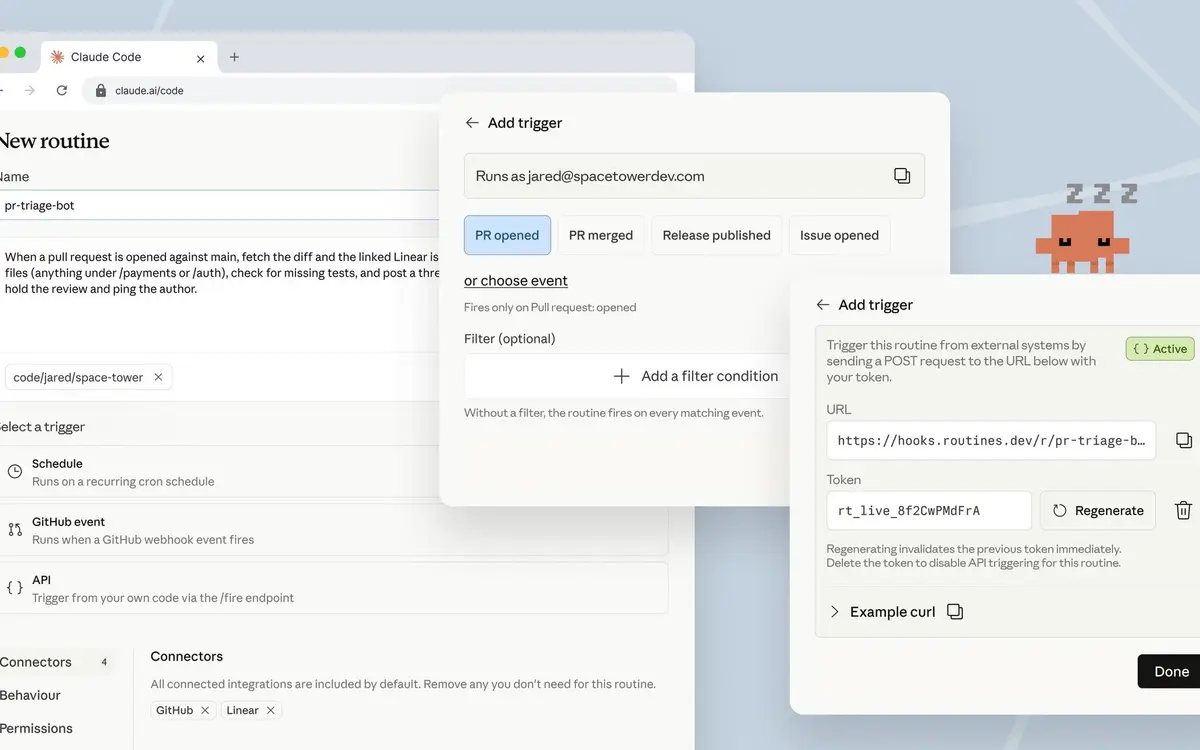Click the browser forward arrow

click(x=29, y=90)
